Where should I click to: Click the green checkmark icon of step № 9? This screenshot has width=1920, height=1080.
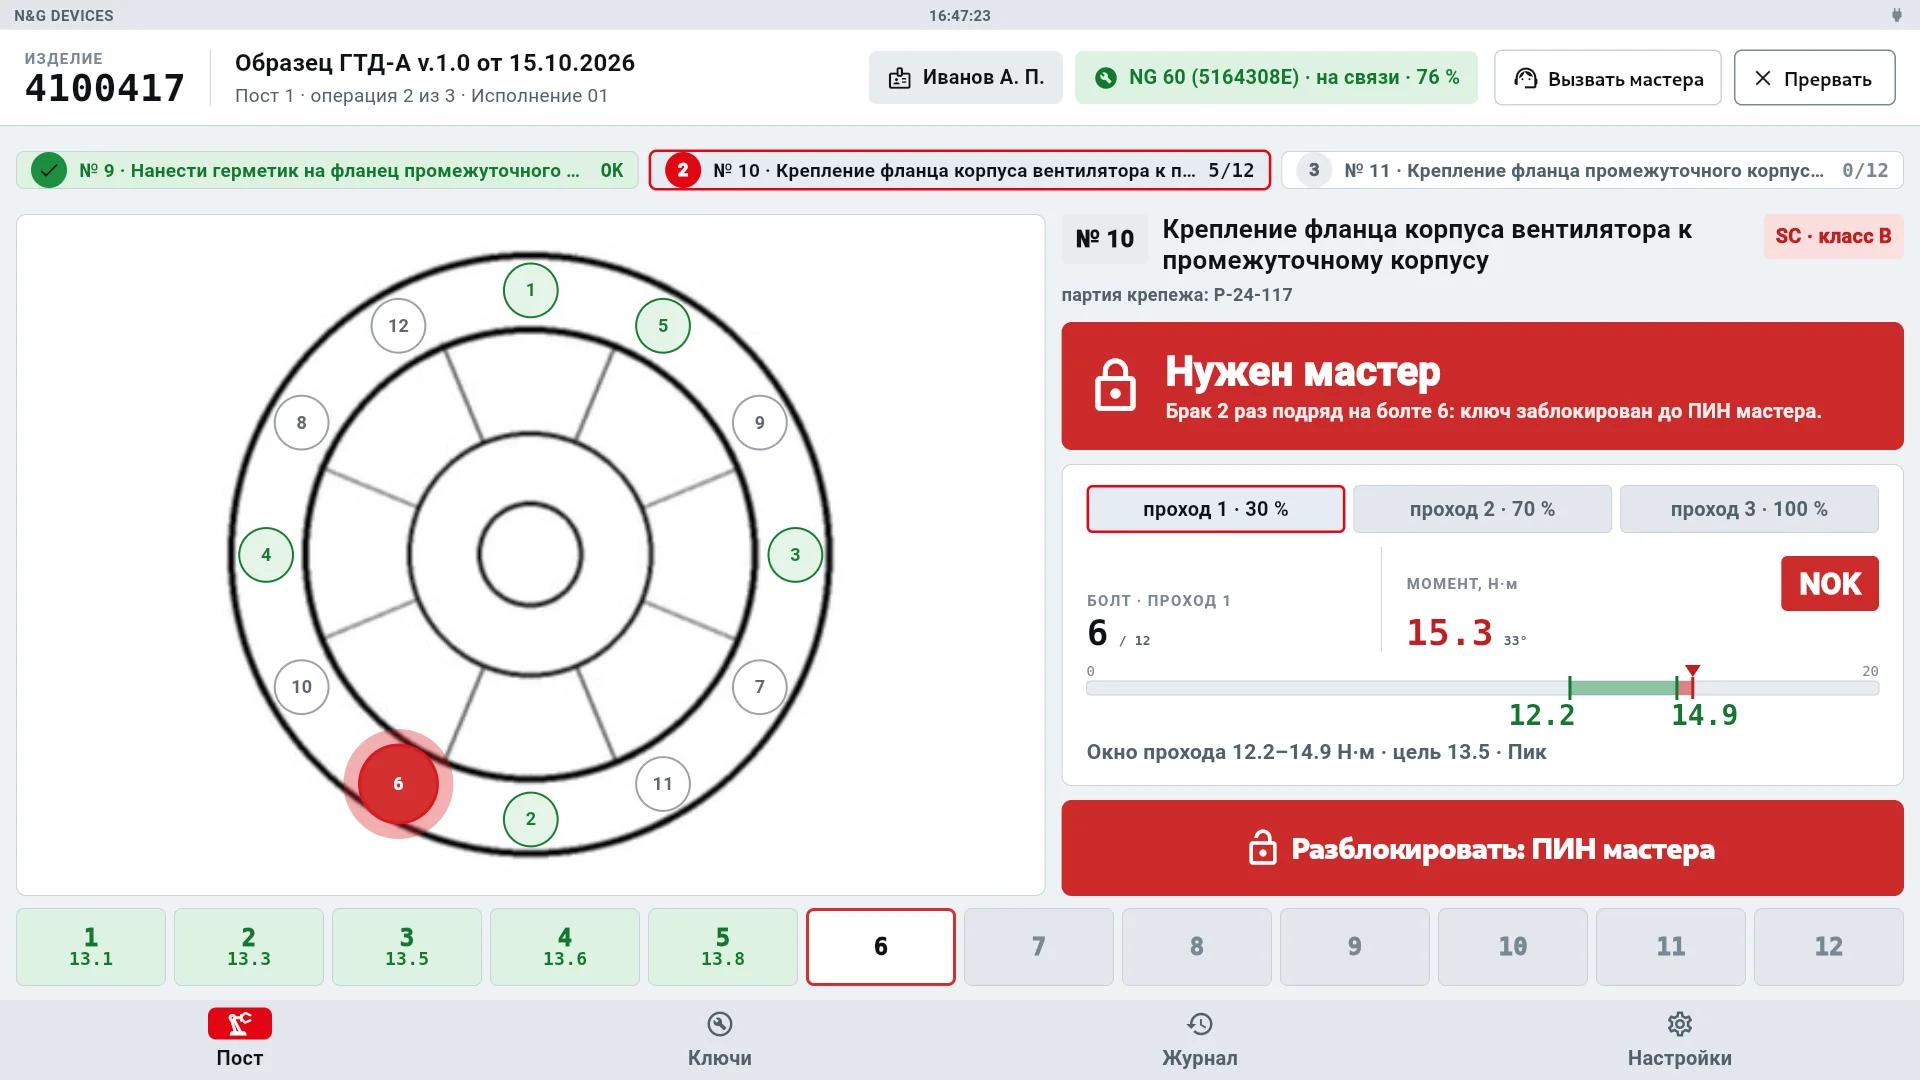(x=48, y=170)
